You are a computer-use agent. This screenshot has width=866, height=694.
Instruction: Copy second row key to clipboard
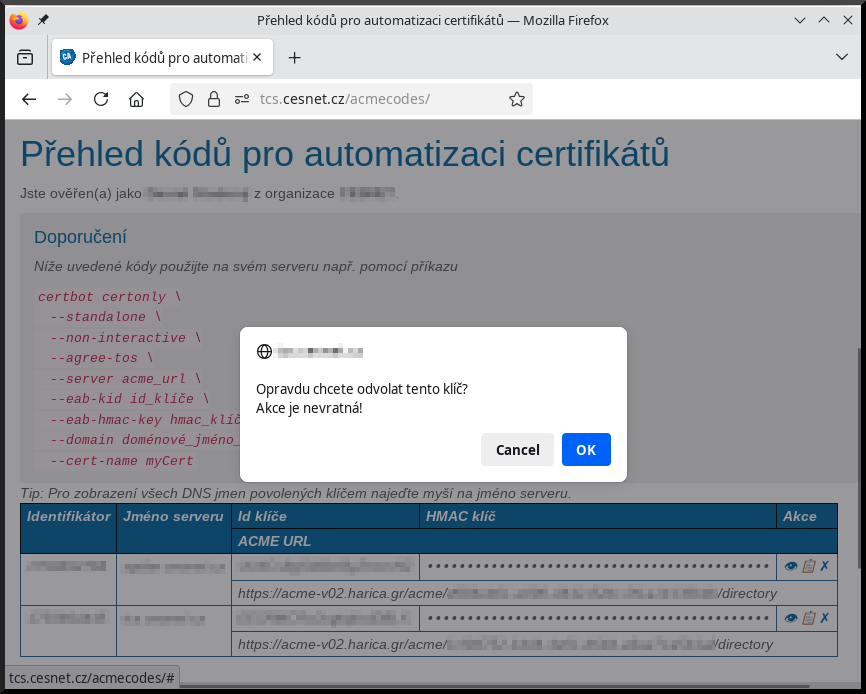click(808, 618)
